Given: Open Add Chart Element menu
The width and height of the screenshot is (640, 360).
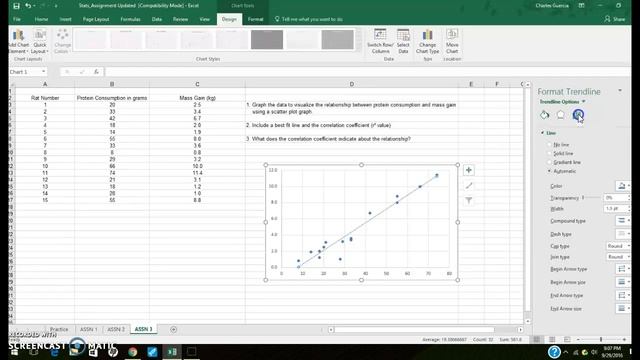Looking at the screenshot, I should (x=18, y=41).
